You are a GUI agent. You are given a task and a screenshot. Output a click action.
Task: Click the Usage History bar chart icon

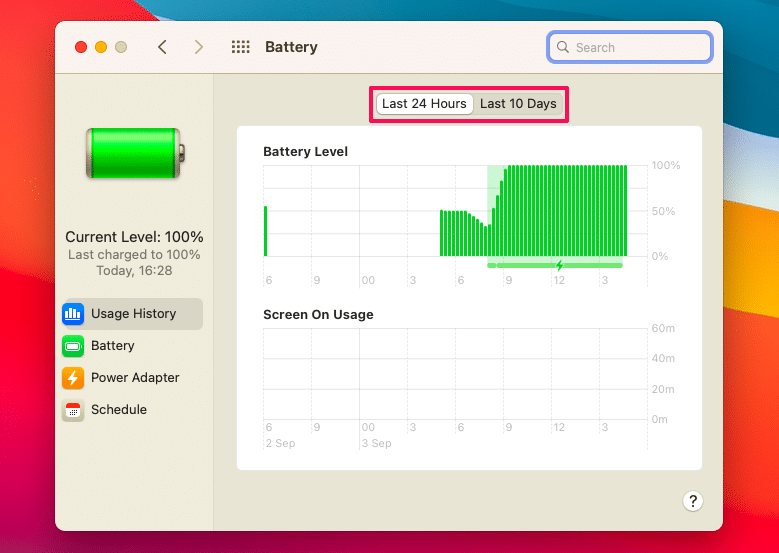point(73,314)
